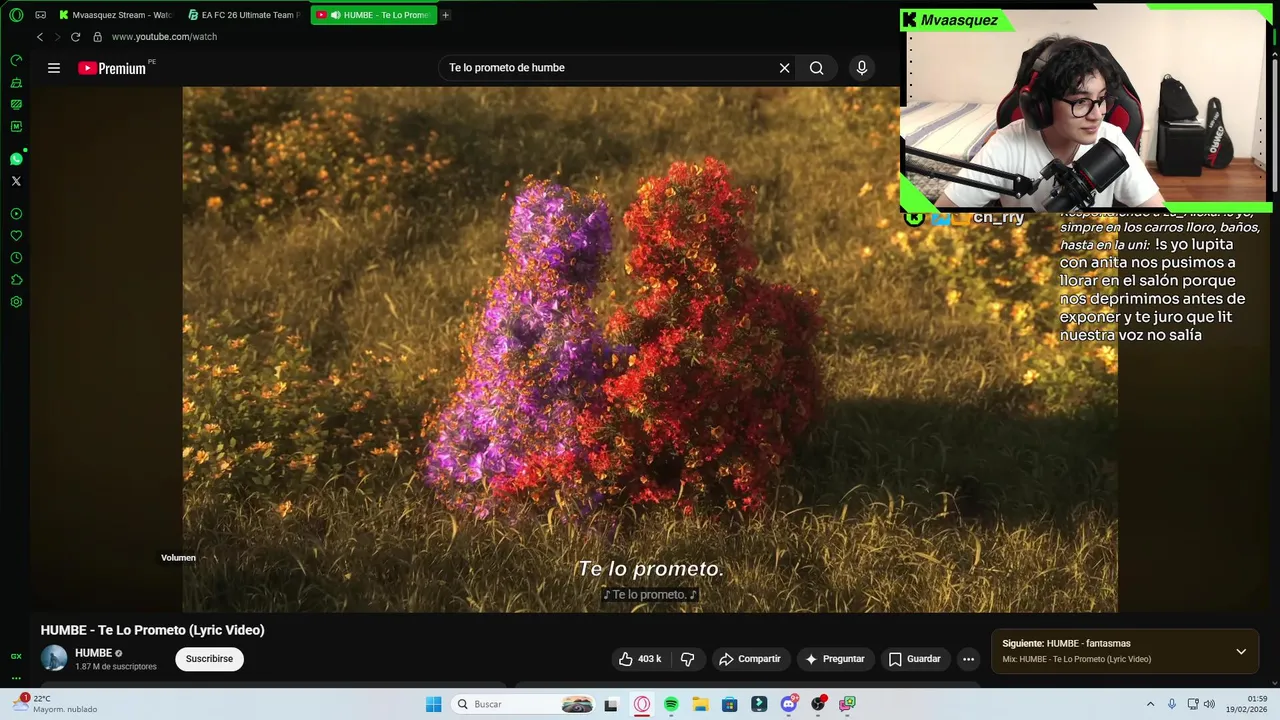The width and height of the screenshot is (1280, 720).
Task: Open a new browser tab
Action: click(446, 15)
